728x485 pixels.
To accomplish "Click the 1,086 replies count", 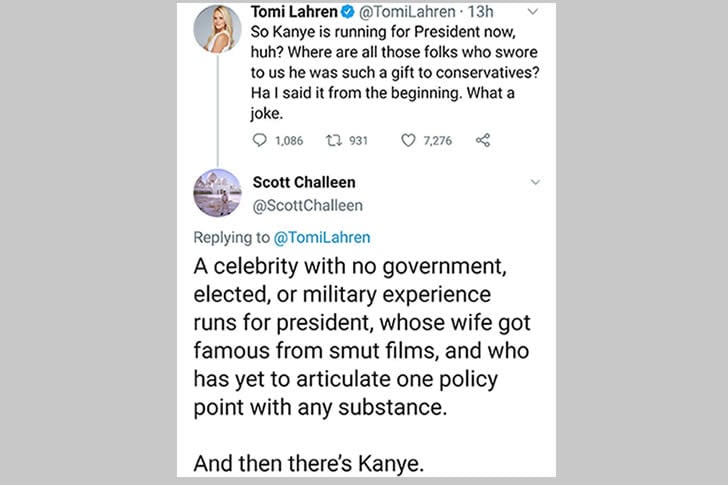I will click(288, 141).
